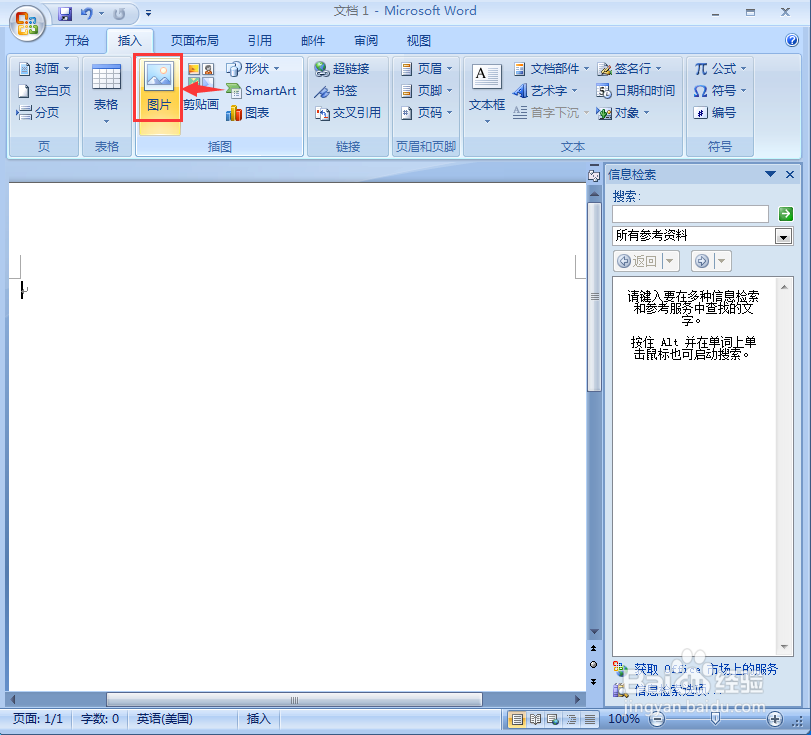
Task: Insert a 分页 page break
Action: [x=37, y=112]
